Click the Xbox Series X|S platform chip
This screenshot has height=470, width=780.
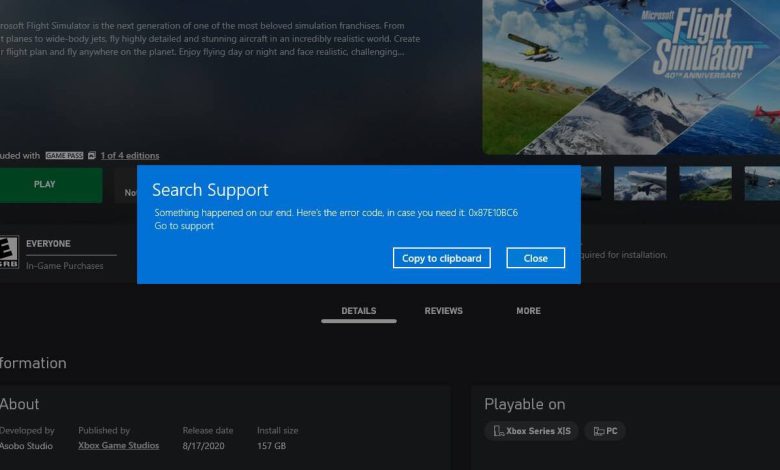(531, 431)
